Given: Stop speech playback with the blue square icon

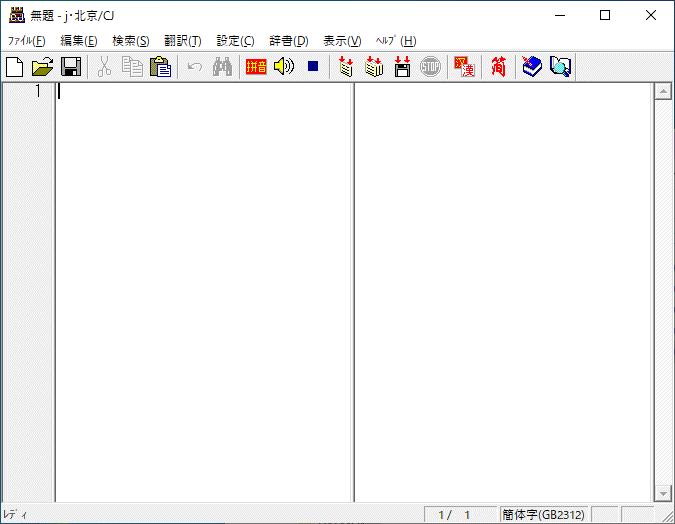Looking at the screenshot, I should click(313, 66).
